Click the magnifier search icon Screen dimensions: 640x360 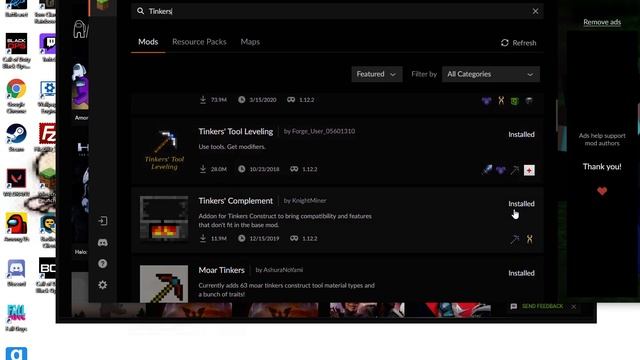tap(140, 11)
